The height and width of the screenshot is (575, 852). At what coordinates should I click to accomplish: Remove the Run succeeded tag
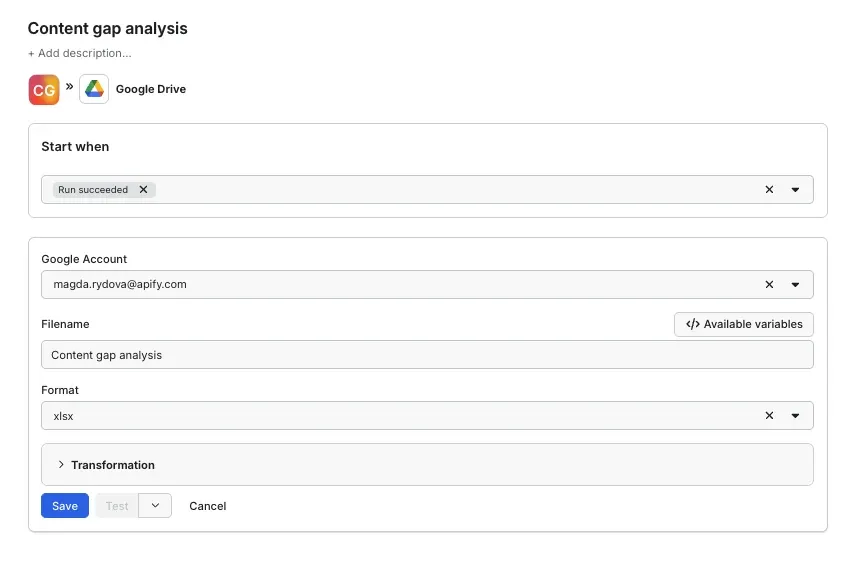point(143,190)
